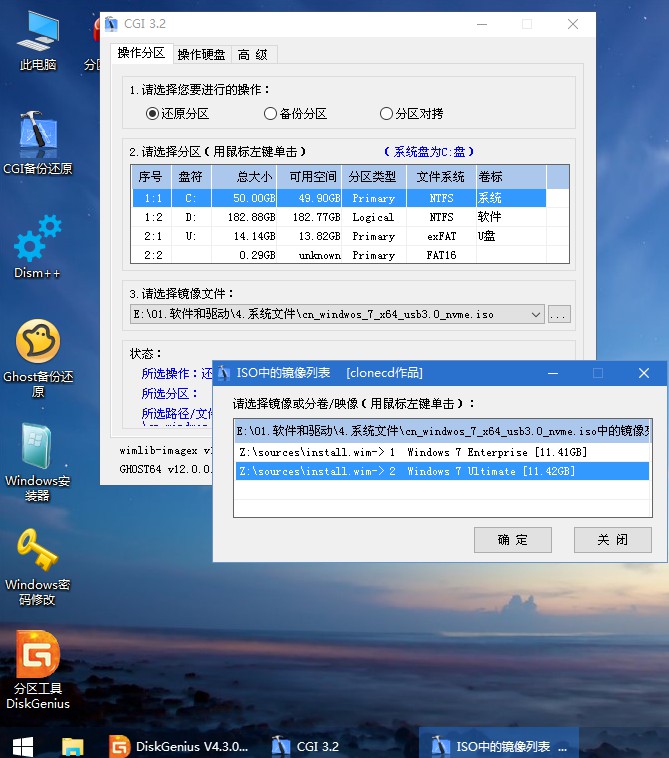Viewport: 669px width, 758px height.
Task: Launch the Dism++ desktop icon
Action: [38, 247]
